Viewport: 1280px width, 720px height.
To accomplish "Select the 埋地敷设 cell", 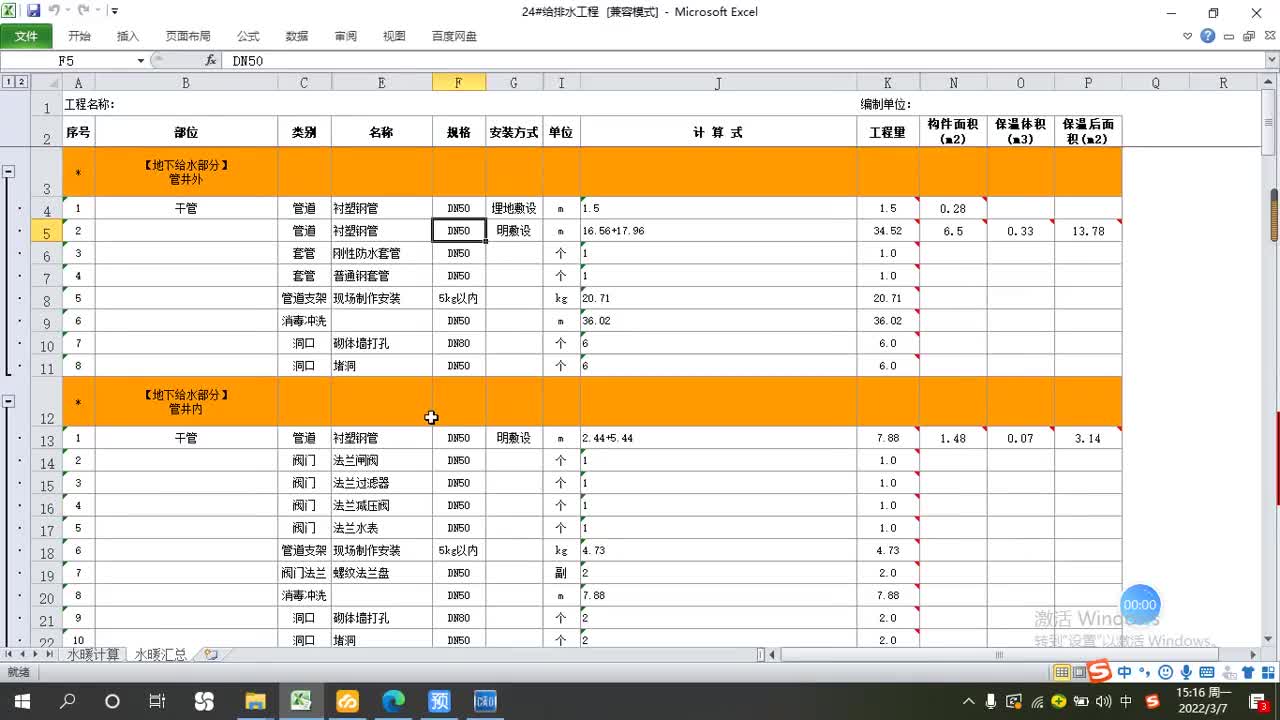I will point(513,208).
